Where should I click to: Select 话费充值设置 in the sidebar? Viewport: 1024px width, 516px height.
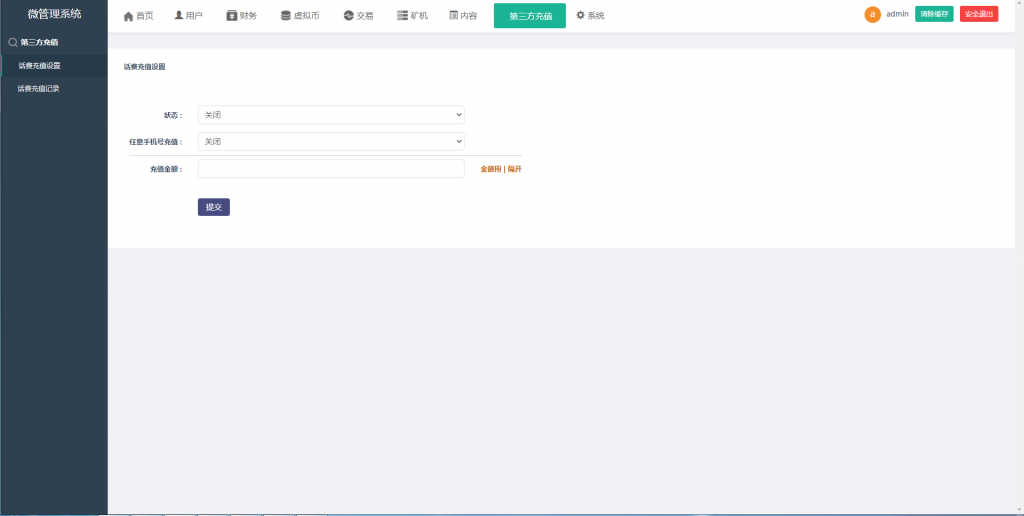[40, 66]
